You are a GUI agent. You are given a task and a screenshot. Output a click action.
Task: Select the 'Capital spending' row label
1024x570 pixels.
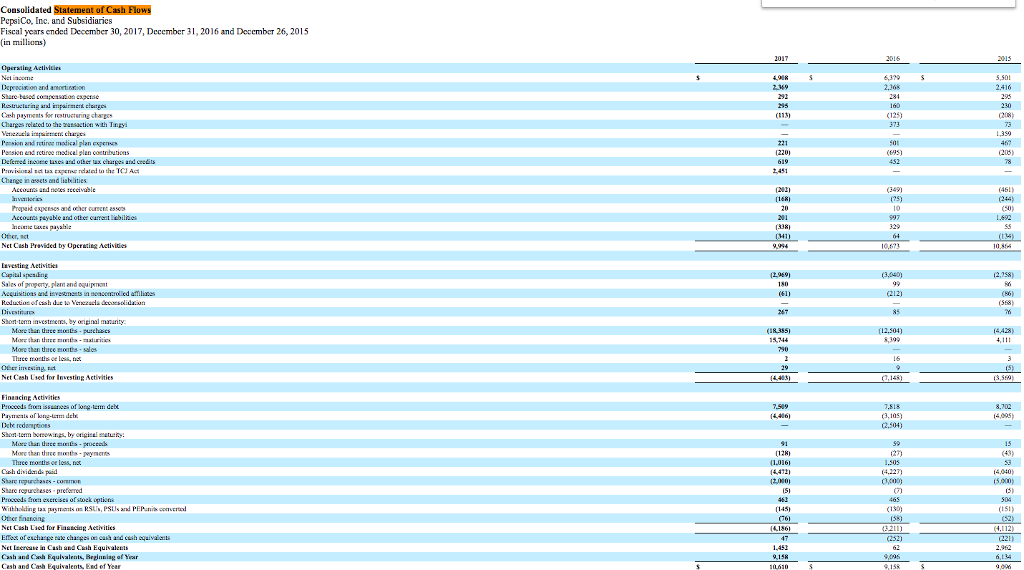[x=24, y=275]
